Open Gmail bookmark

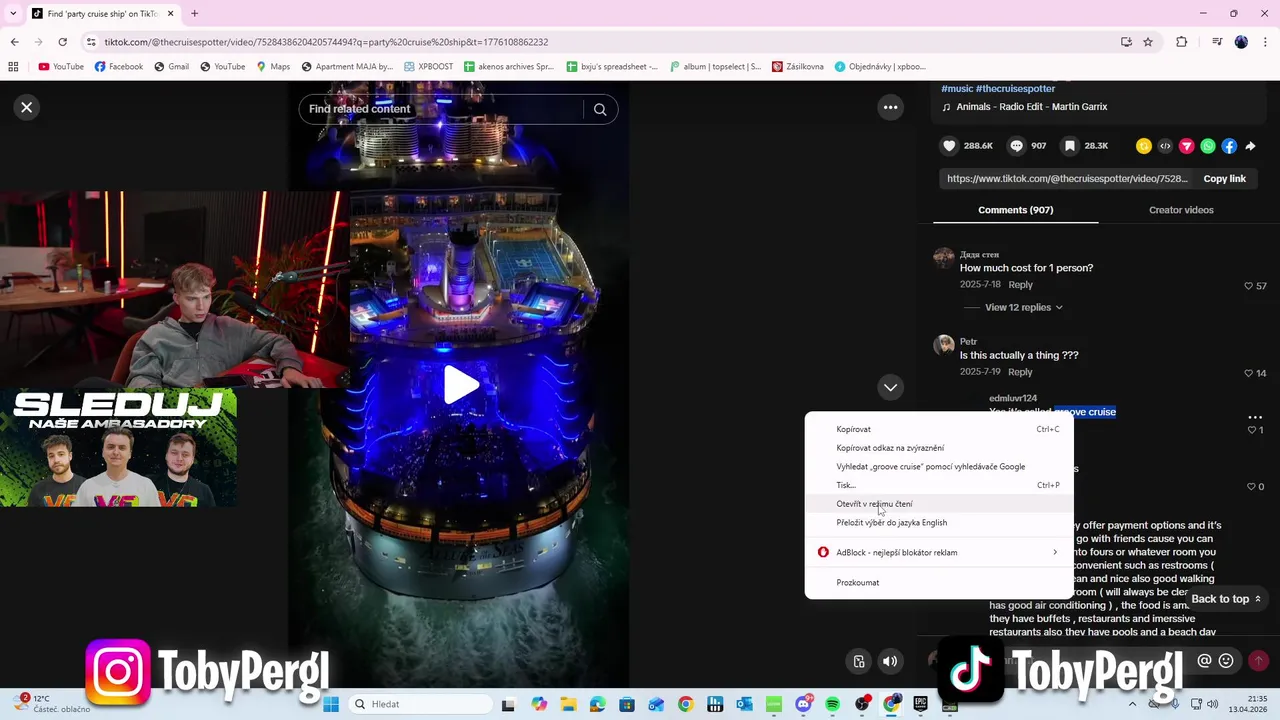click(172, 67)
